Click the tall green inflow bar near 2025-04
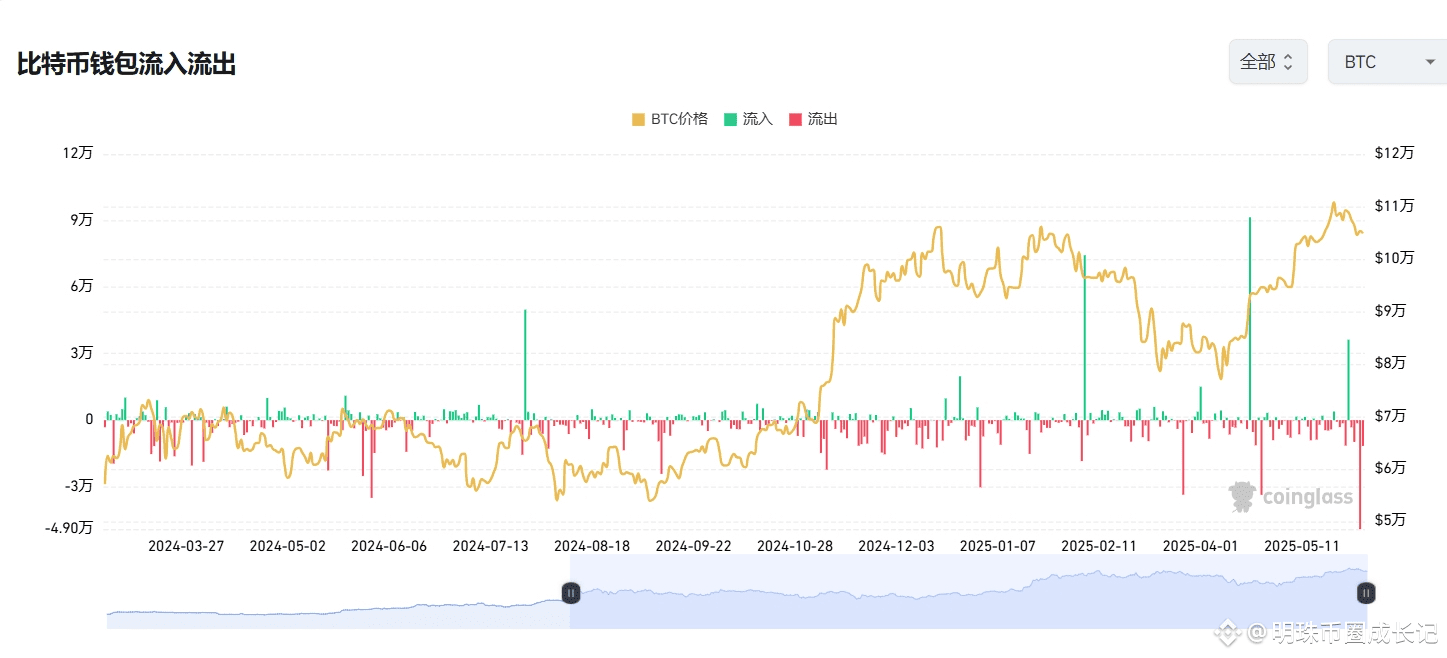 point(1250,318)
